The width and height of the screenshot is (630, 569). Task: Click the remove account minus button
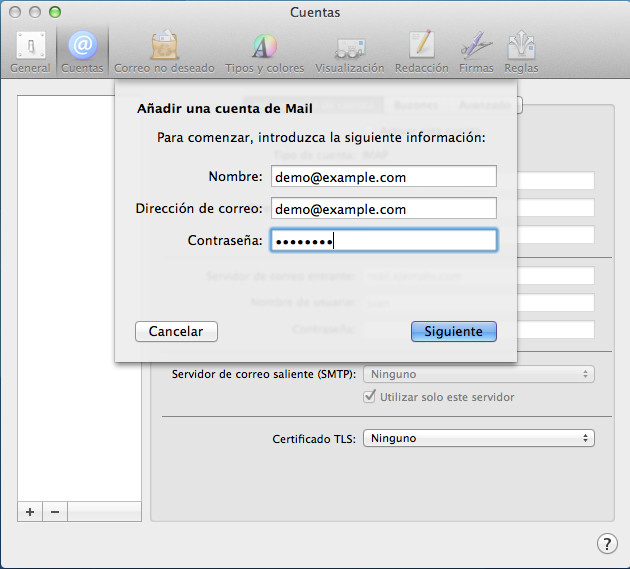tap(55, 511)
